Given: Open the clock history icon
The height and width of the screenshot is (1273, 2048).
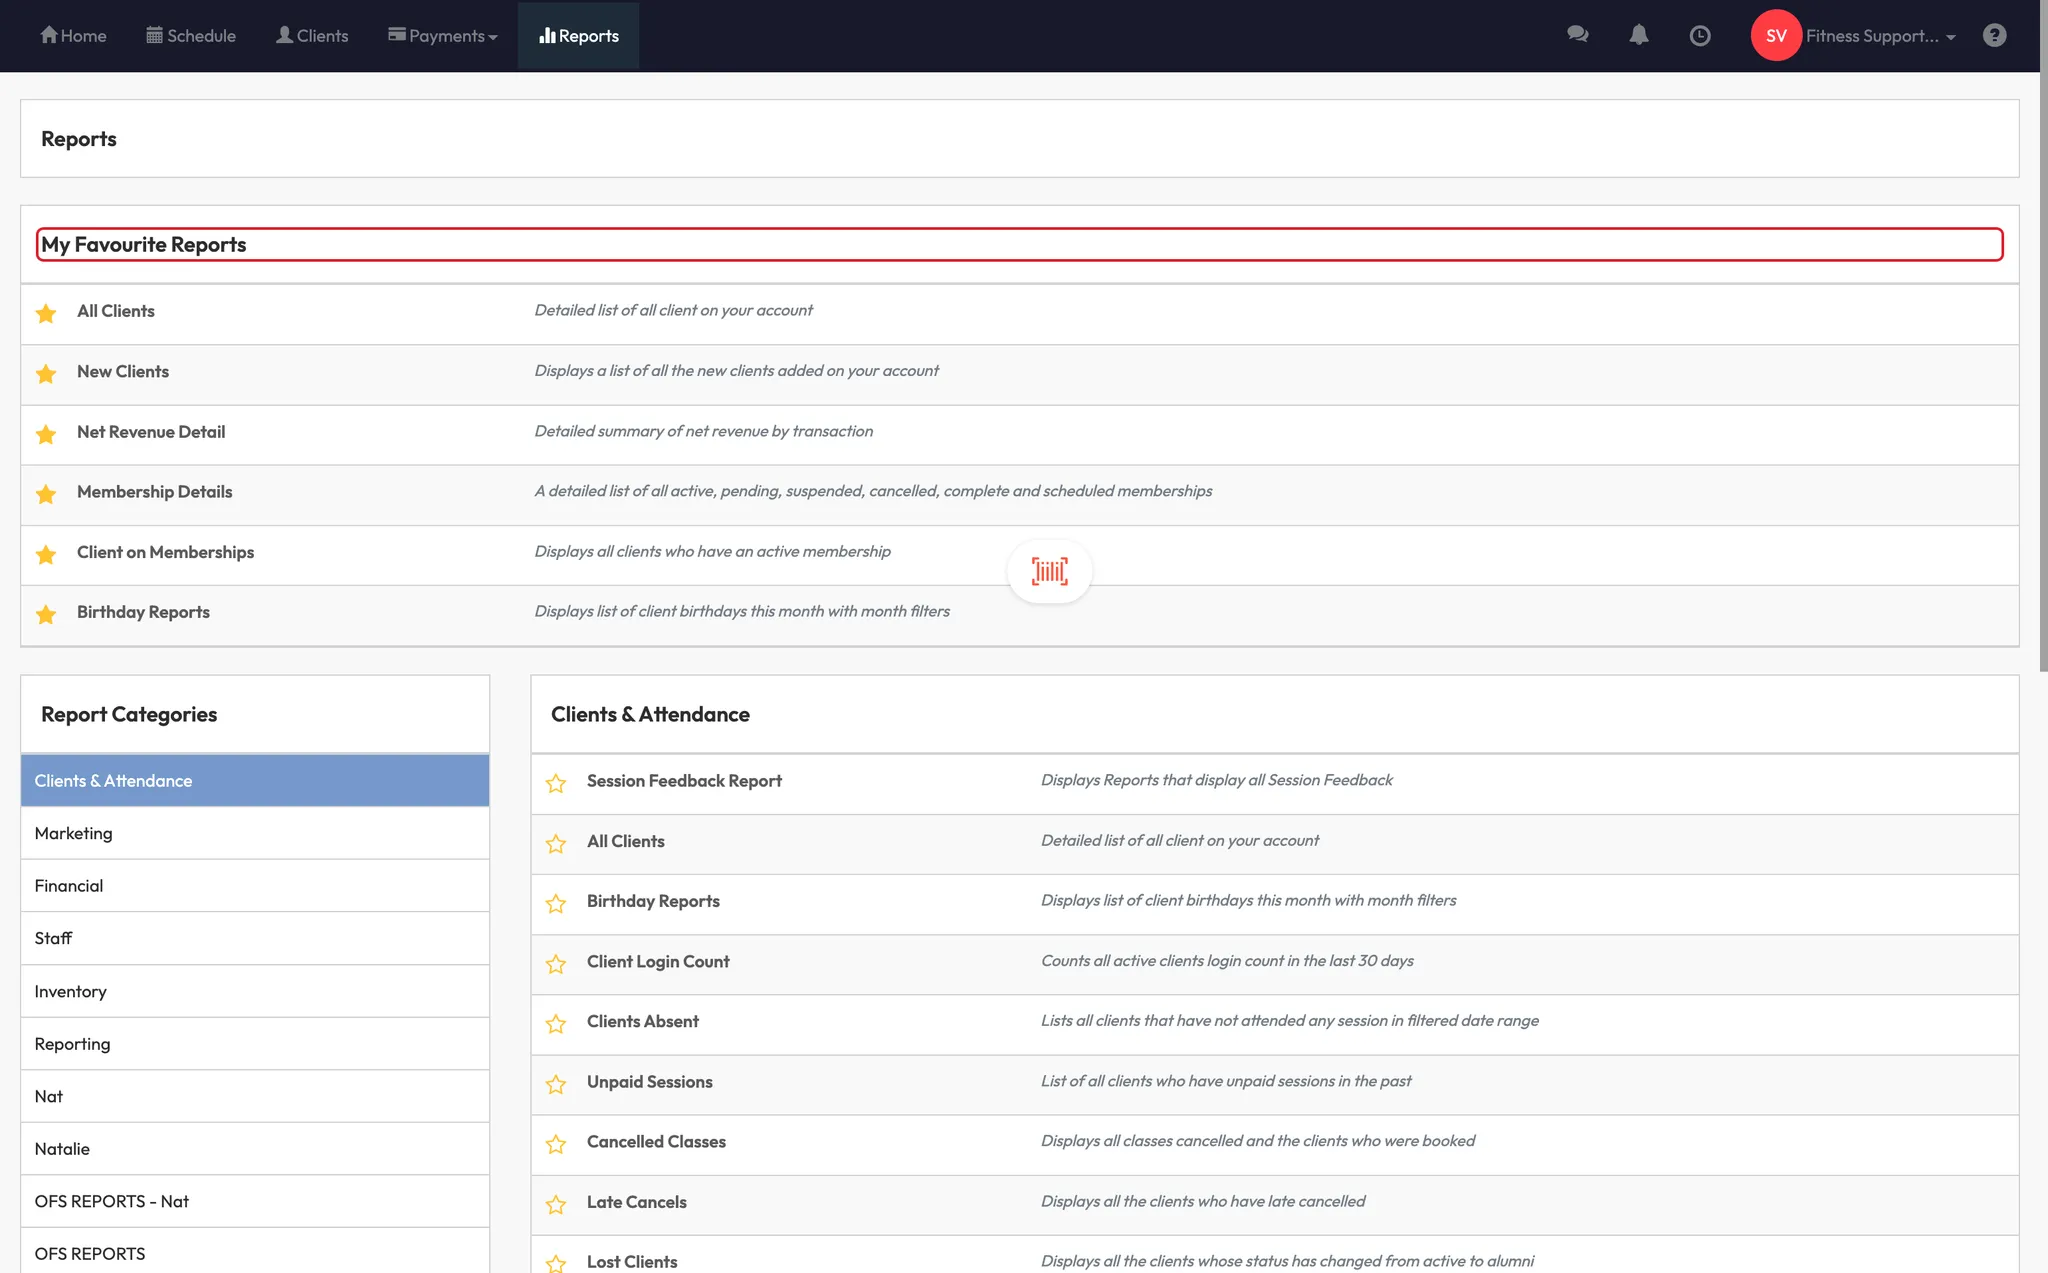Looking at the screenshot, I should [x=1700, y=36].
